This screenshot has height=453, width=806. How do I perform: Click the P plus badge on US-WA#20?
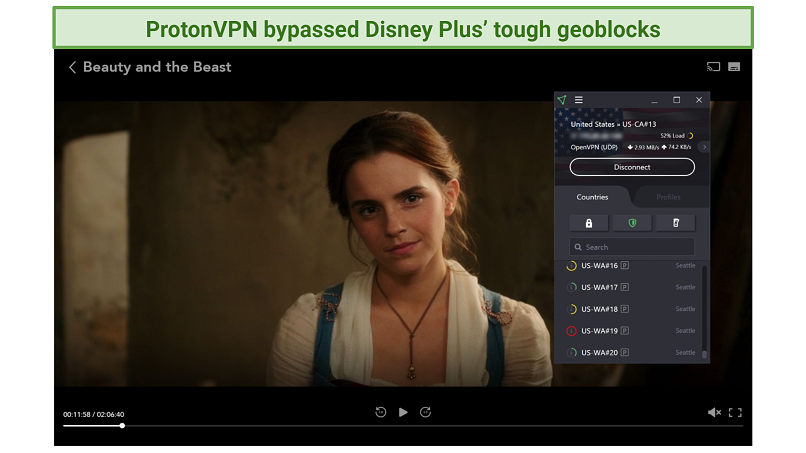tap(625, 352)
